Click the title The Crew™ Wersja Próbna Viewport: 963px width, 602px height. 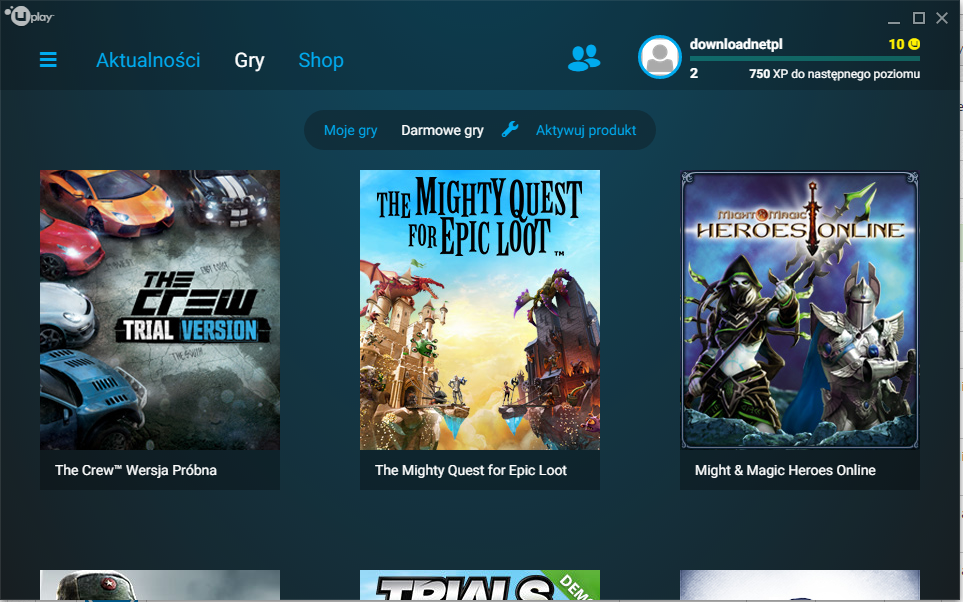pos(136,470)
